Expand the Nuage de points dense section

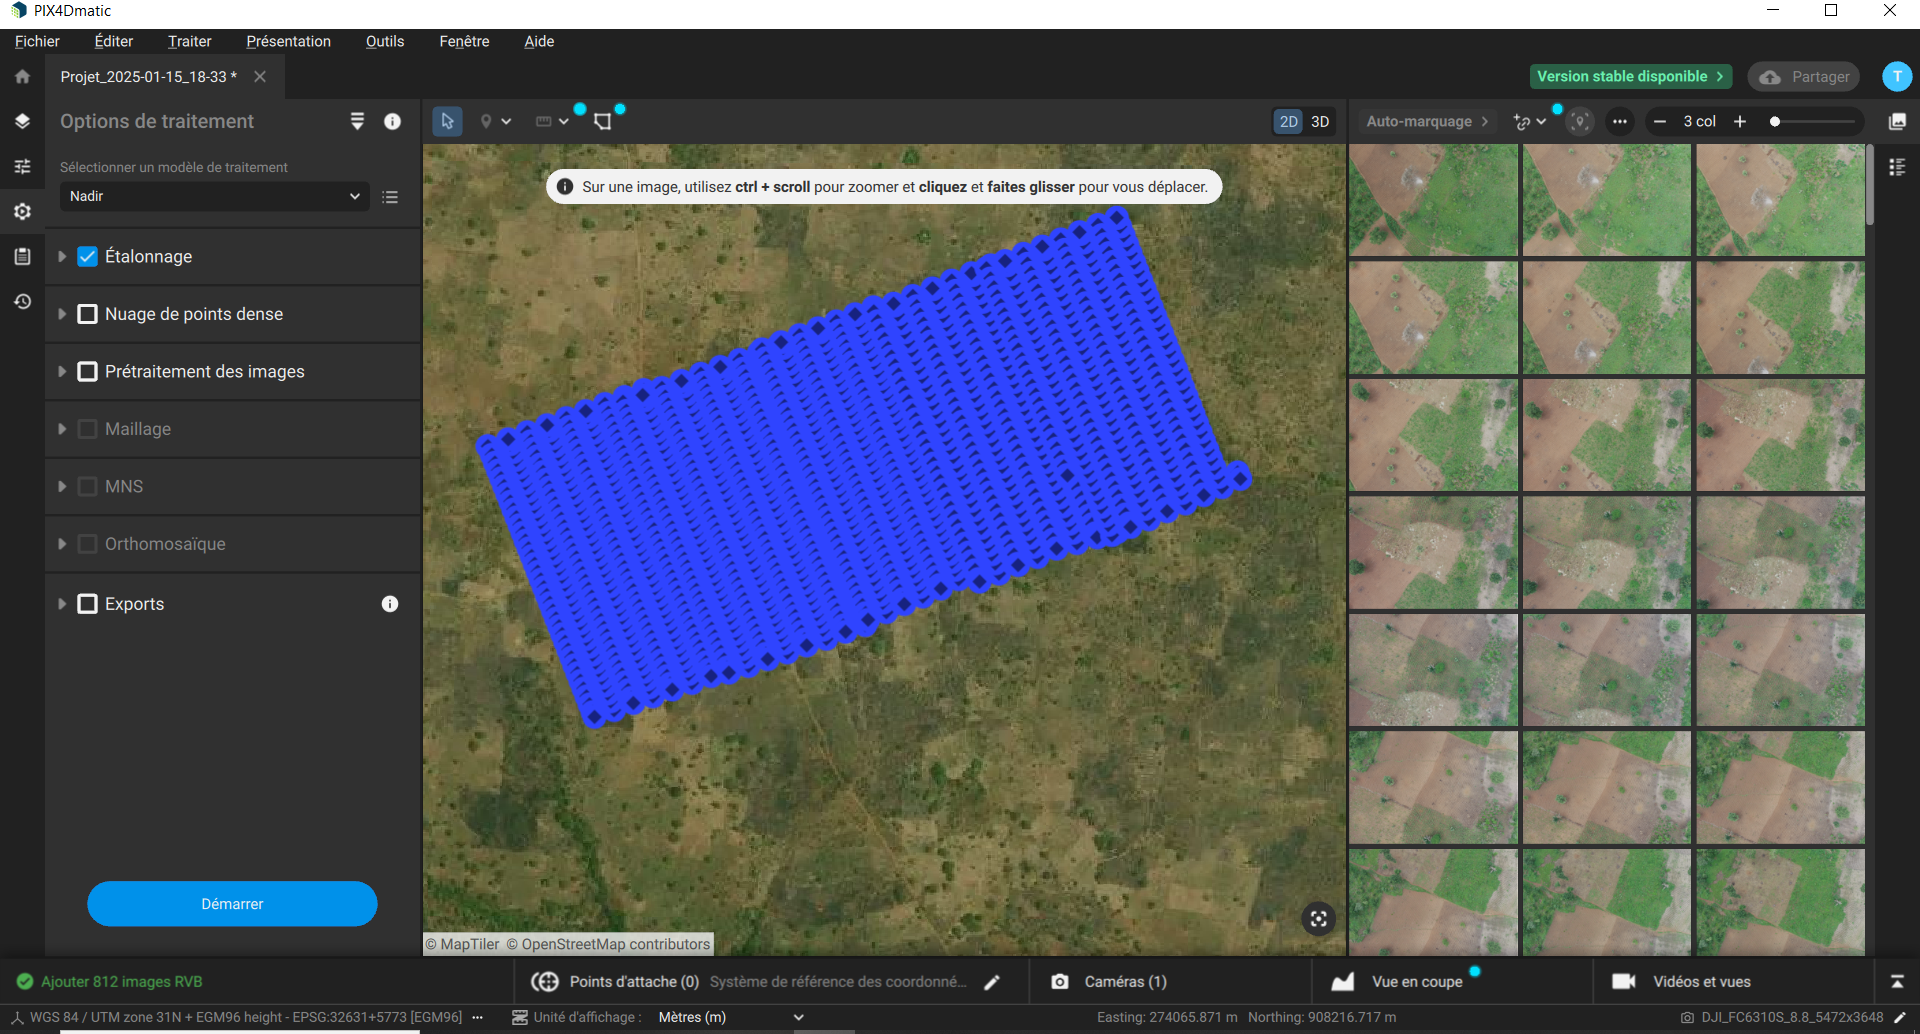coord(62,314)
